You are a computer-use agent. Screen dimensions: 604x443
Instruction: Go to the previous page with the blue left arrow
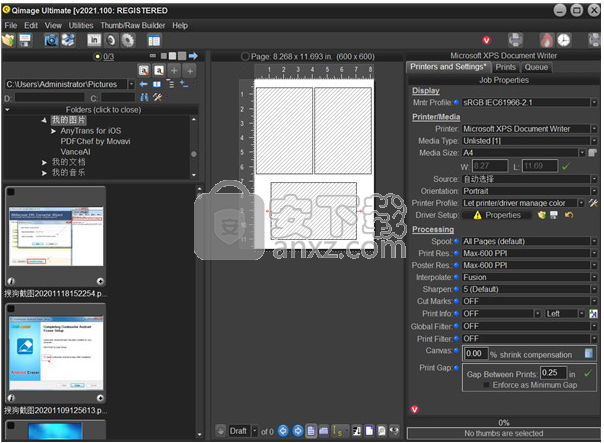tap(283, 431)
